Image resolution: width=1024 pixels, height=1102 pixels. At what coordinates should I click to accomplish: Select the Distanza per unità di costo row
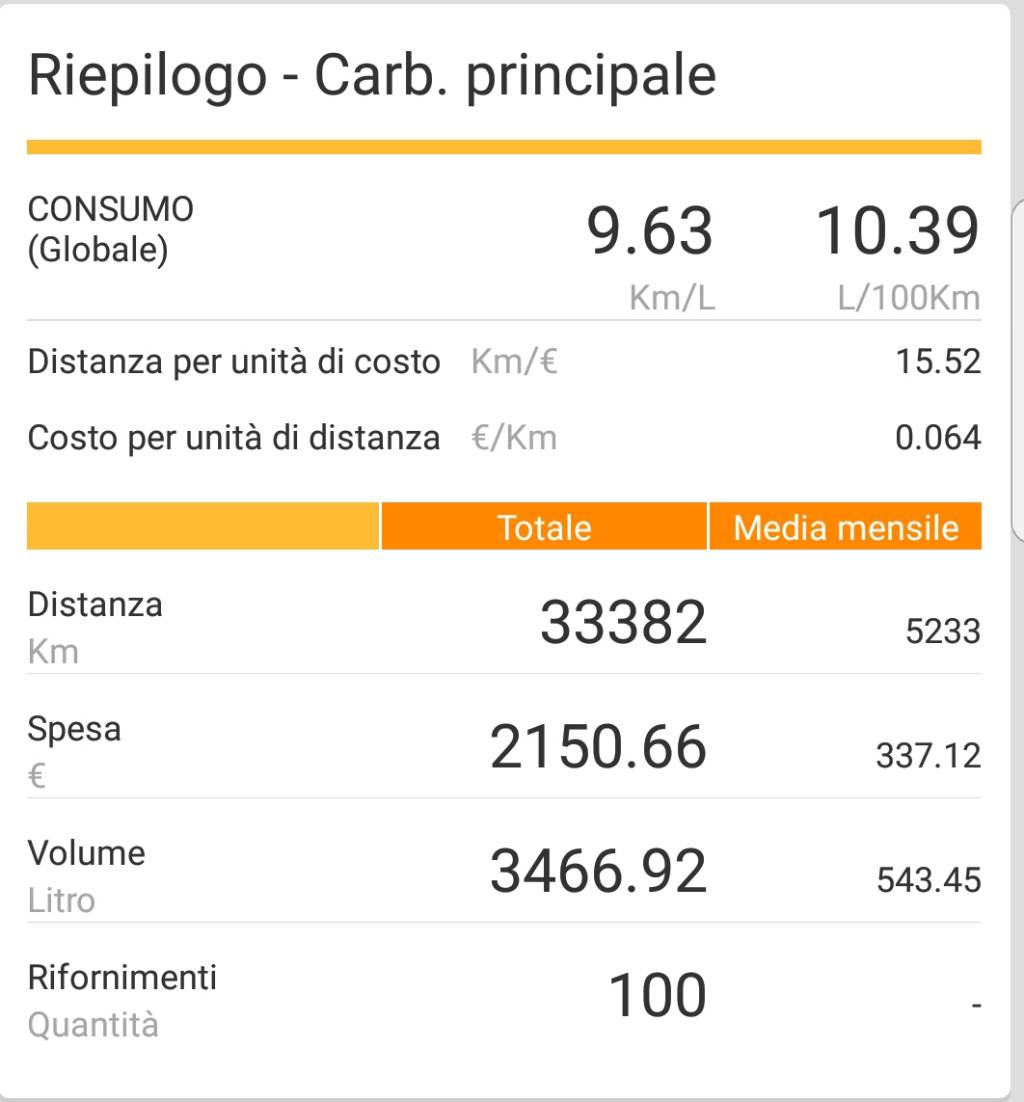(x=234, y=361)
